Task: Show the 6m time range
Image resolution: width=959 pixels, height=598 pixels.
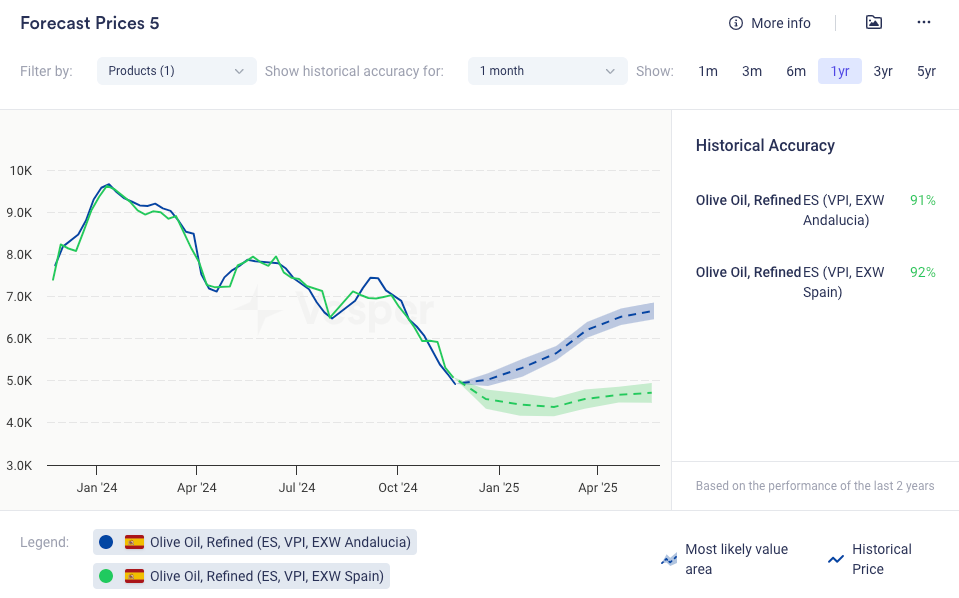Action: [x=796, y=71]
